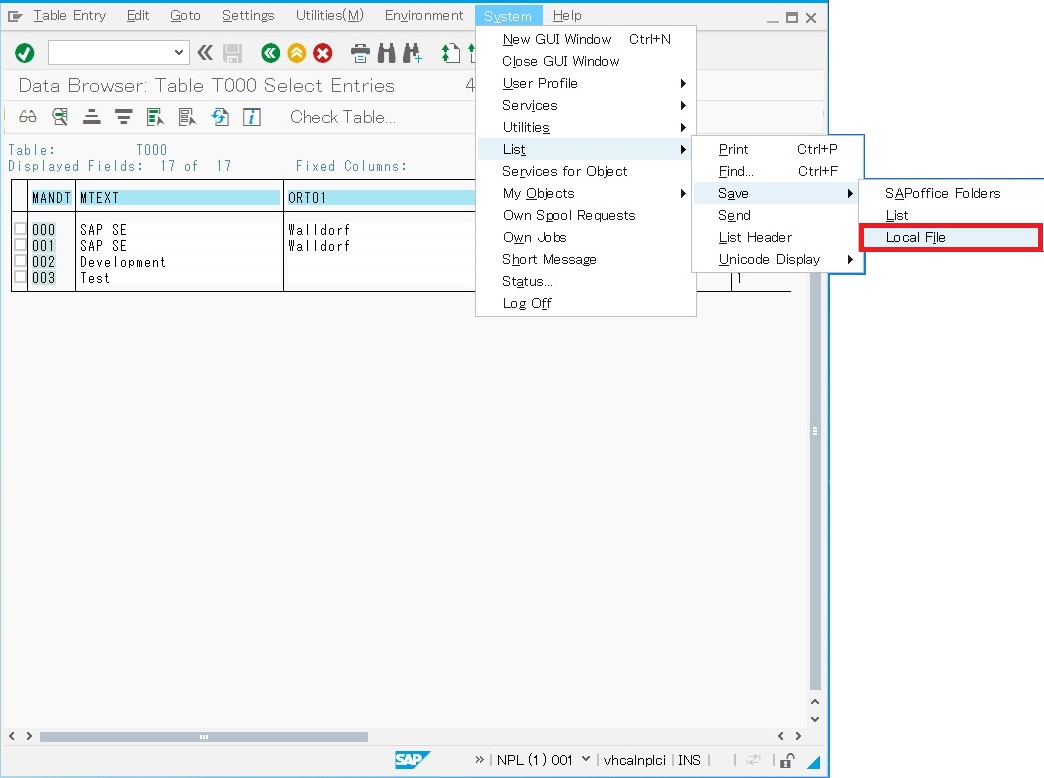The width and height of the screenshot is (1044, 778).
Task: Open the System menu
Action: (508, 15)
